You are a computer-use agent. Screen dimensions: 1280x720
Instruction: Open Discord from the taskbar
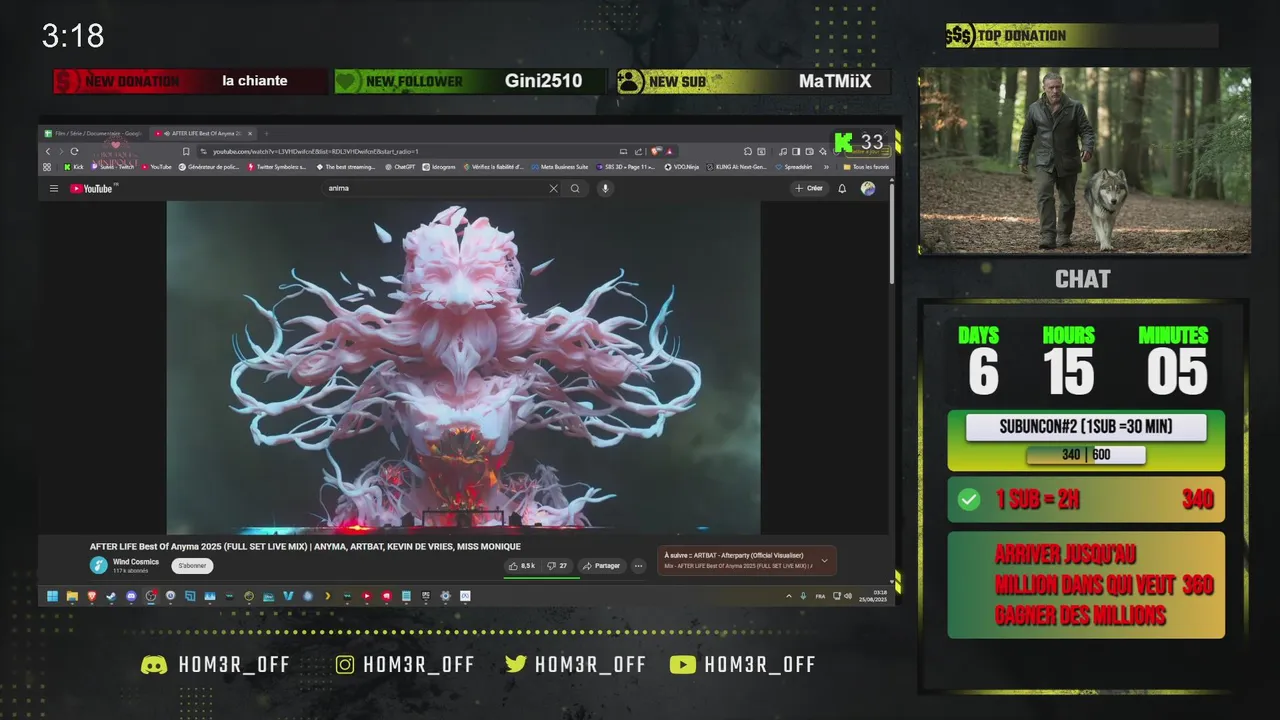[131, 596]
